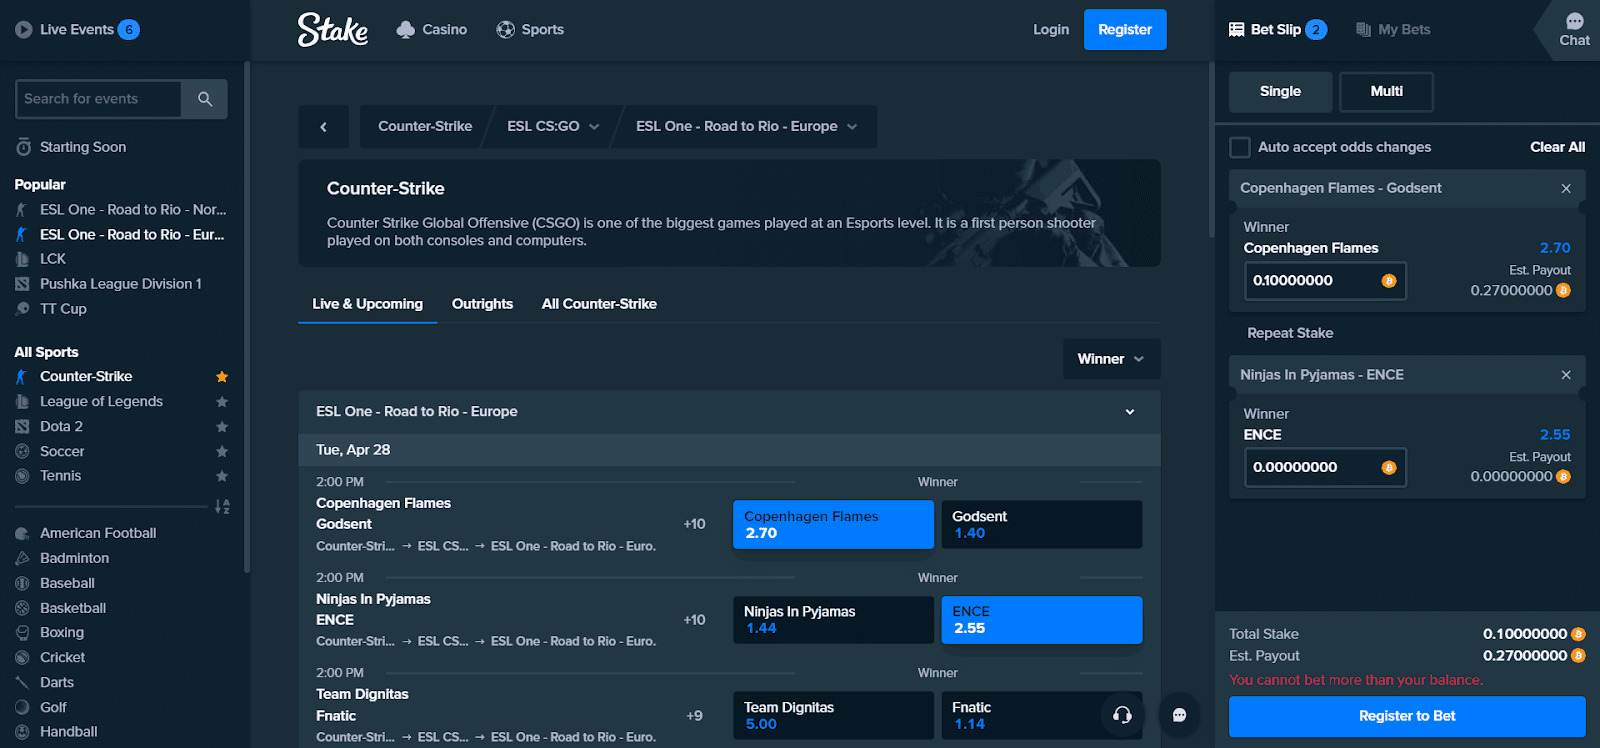Enable Auto accept odds changes checkbox

pyautogui.click(x=1240, y=147)
